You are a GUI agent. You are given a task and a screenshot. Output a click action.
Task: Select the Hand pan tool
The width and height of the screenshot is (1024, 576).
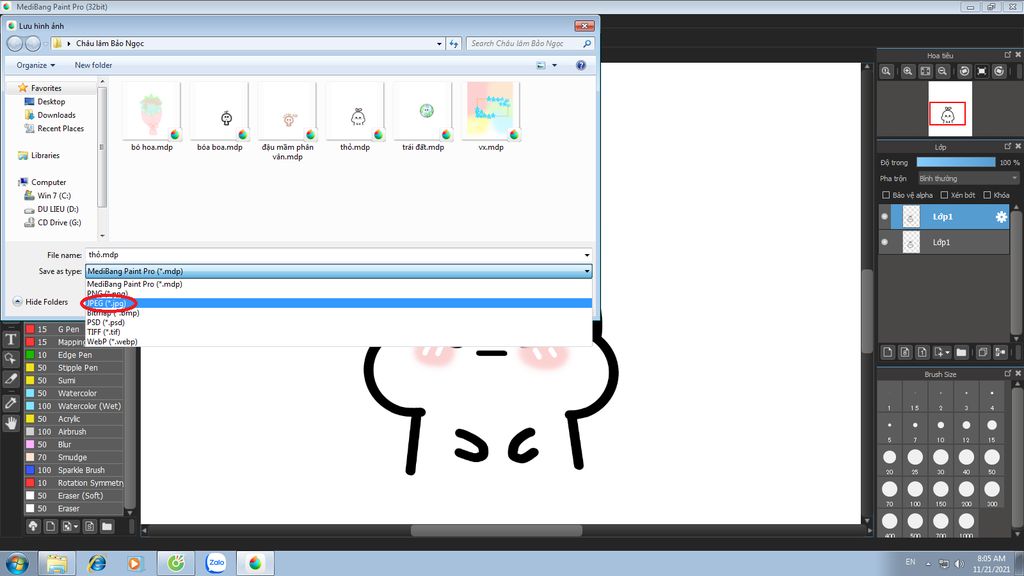click(x=10, y=423)
